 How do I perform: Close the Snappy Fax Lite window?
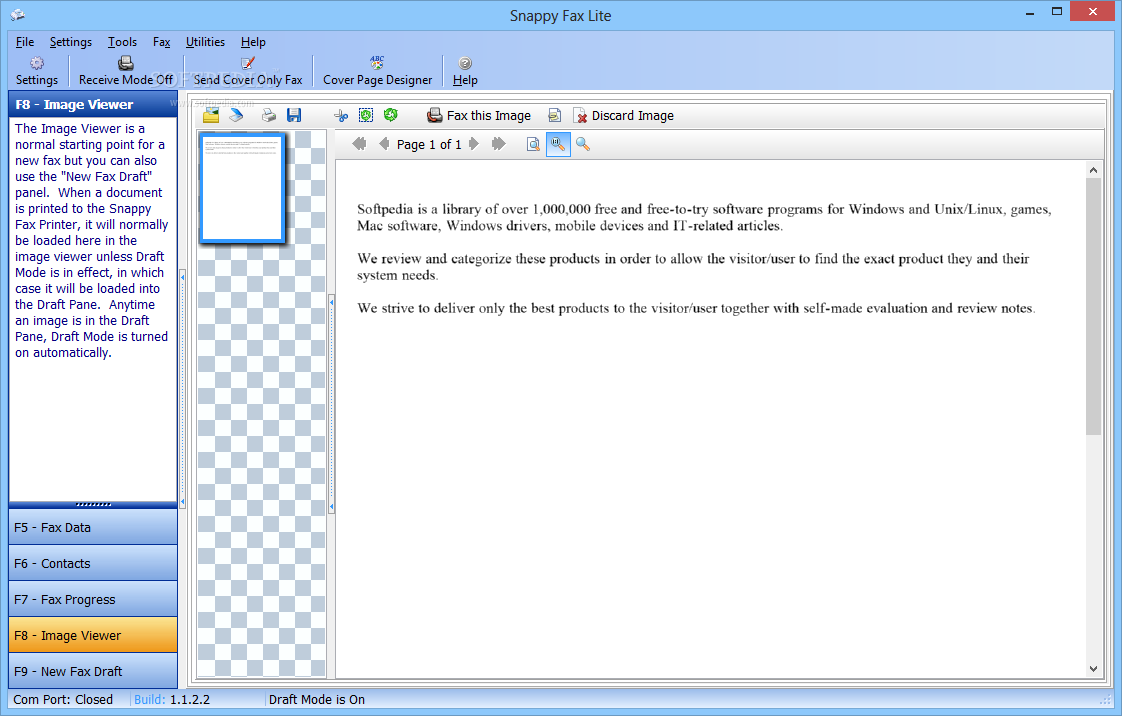(x=1093, y=11)
